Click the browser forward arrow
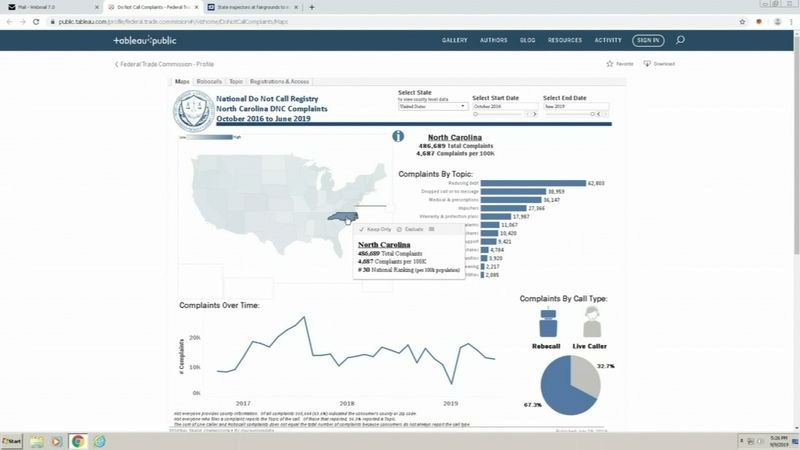Screen dimensions: 800x450 point(22,21)
